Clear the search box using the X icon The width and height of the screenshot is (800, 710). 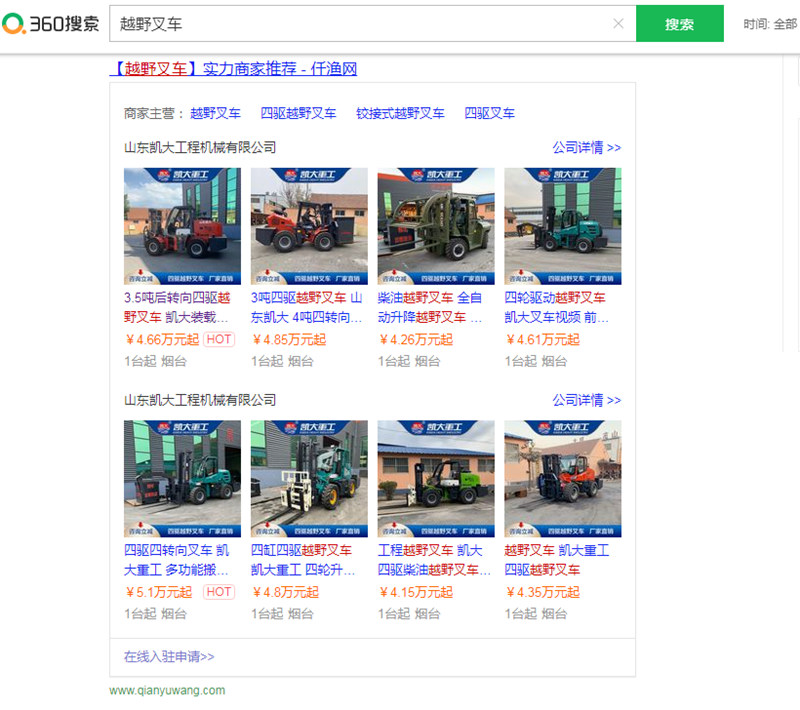coord(618,23)
